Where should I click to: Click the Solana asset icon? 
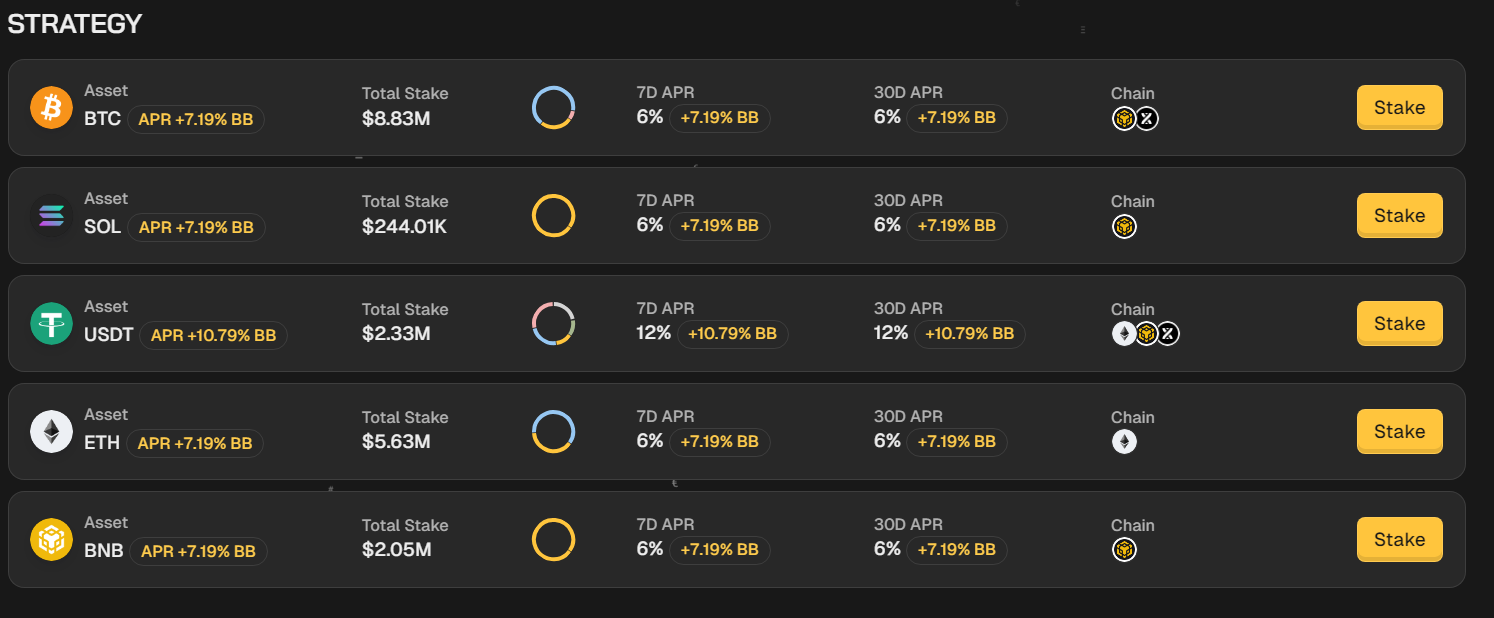[52, 215]
